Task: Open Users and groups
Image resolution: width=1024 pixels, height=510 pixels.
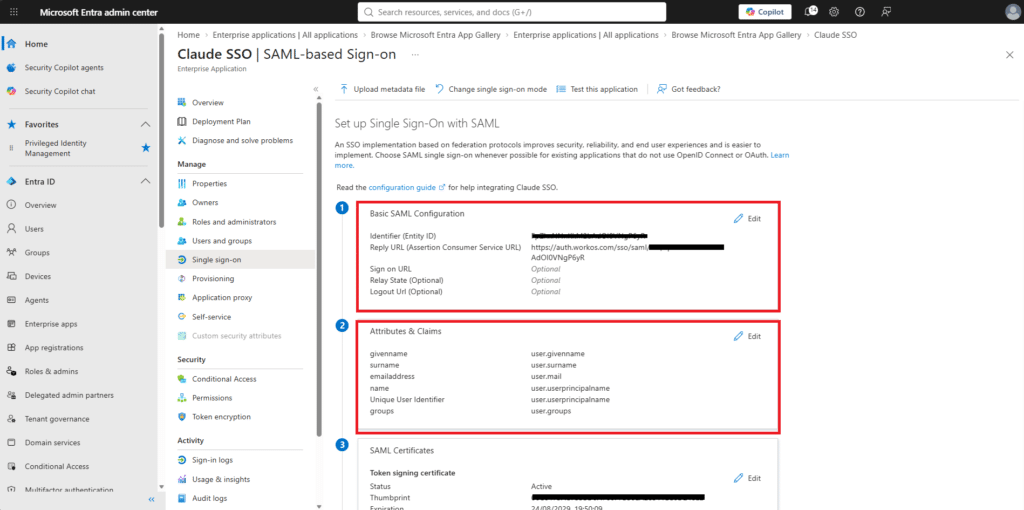Action: coord(222,241)
